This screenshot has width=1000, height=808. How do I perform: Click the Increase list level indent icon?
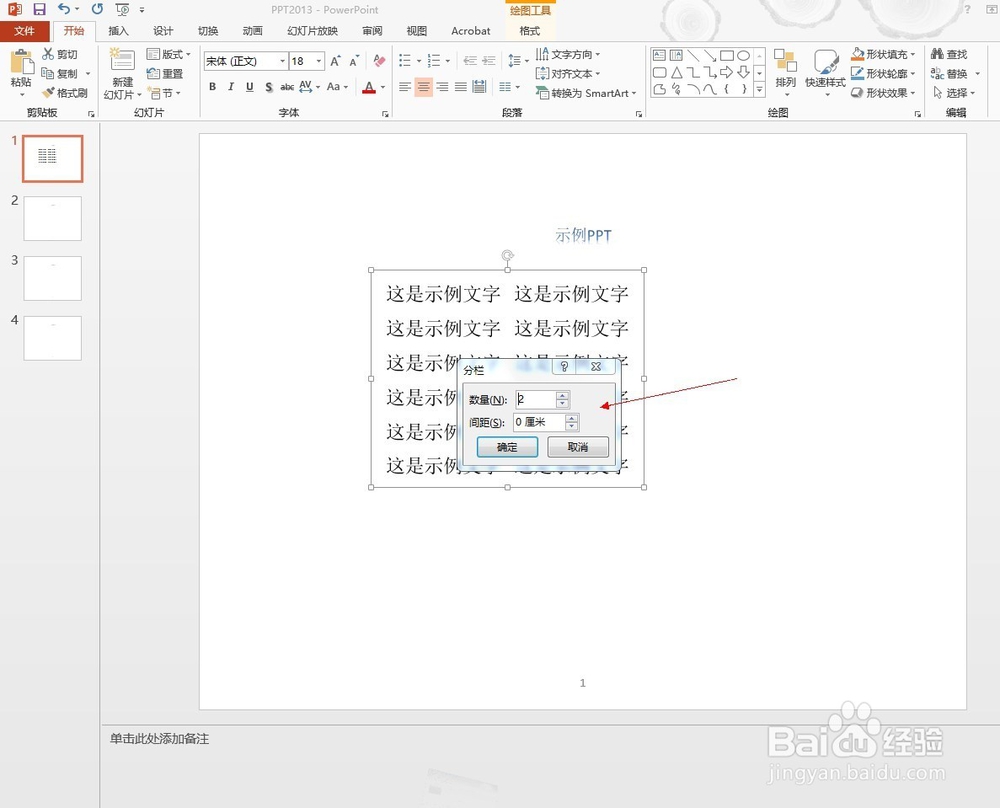pyautogui.click(x=489, y=61)
